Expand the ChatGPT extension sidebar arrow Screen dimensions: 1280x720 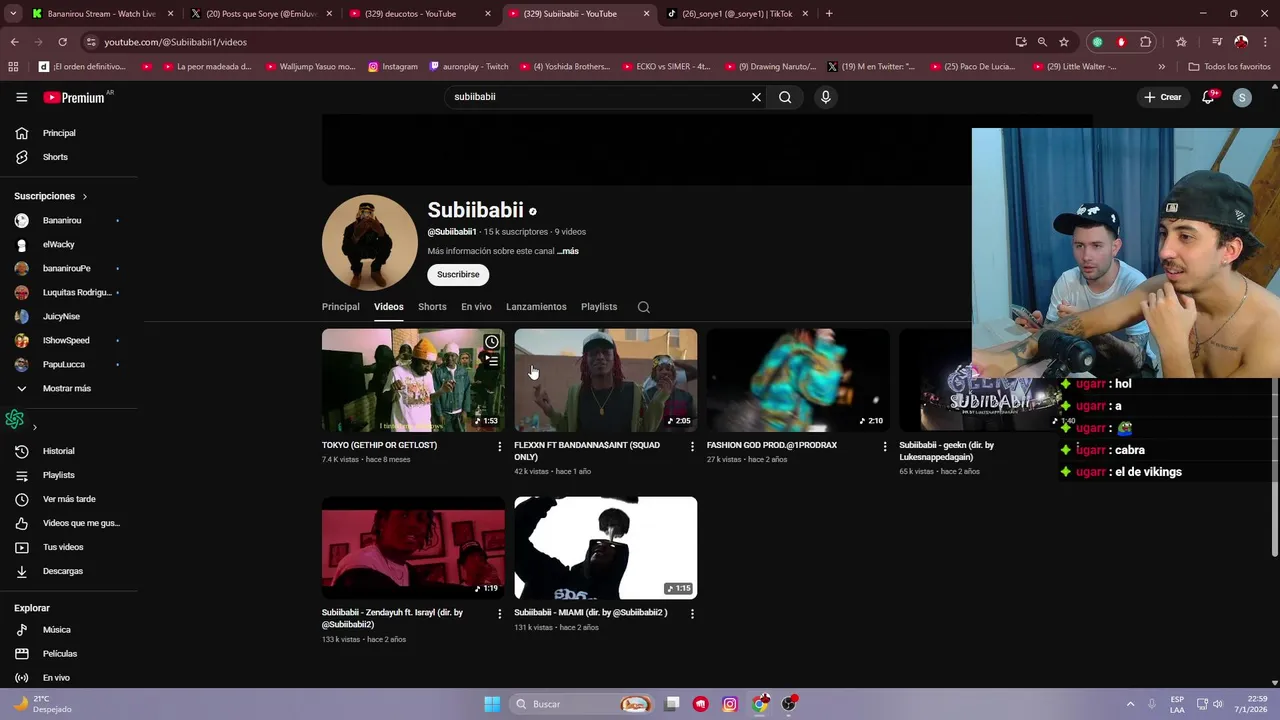point(35,427)
